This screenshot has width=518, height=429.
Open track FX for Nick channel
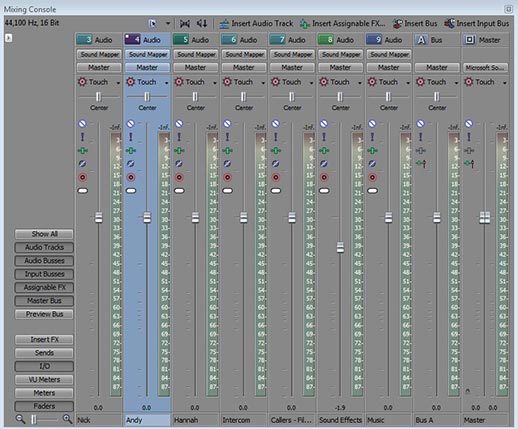point(82,151)
